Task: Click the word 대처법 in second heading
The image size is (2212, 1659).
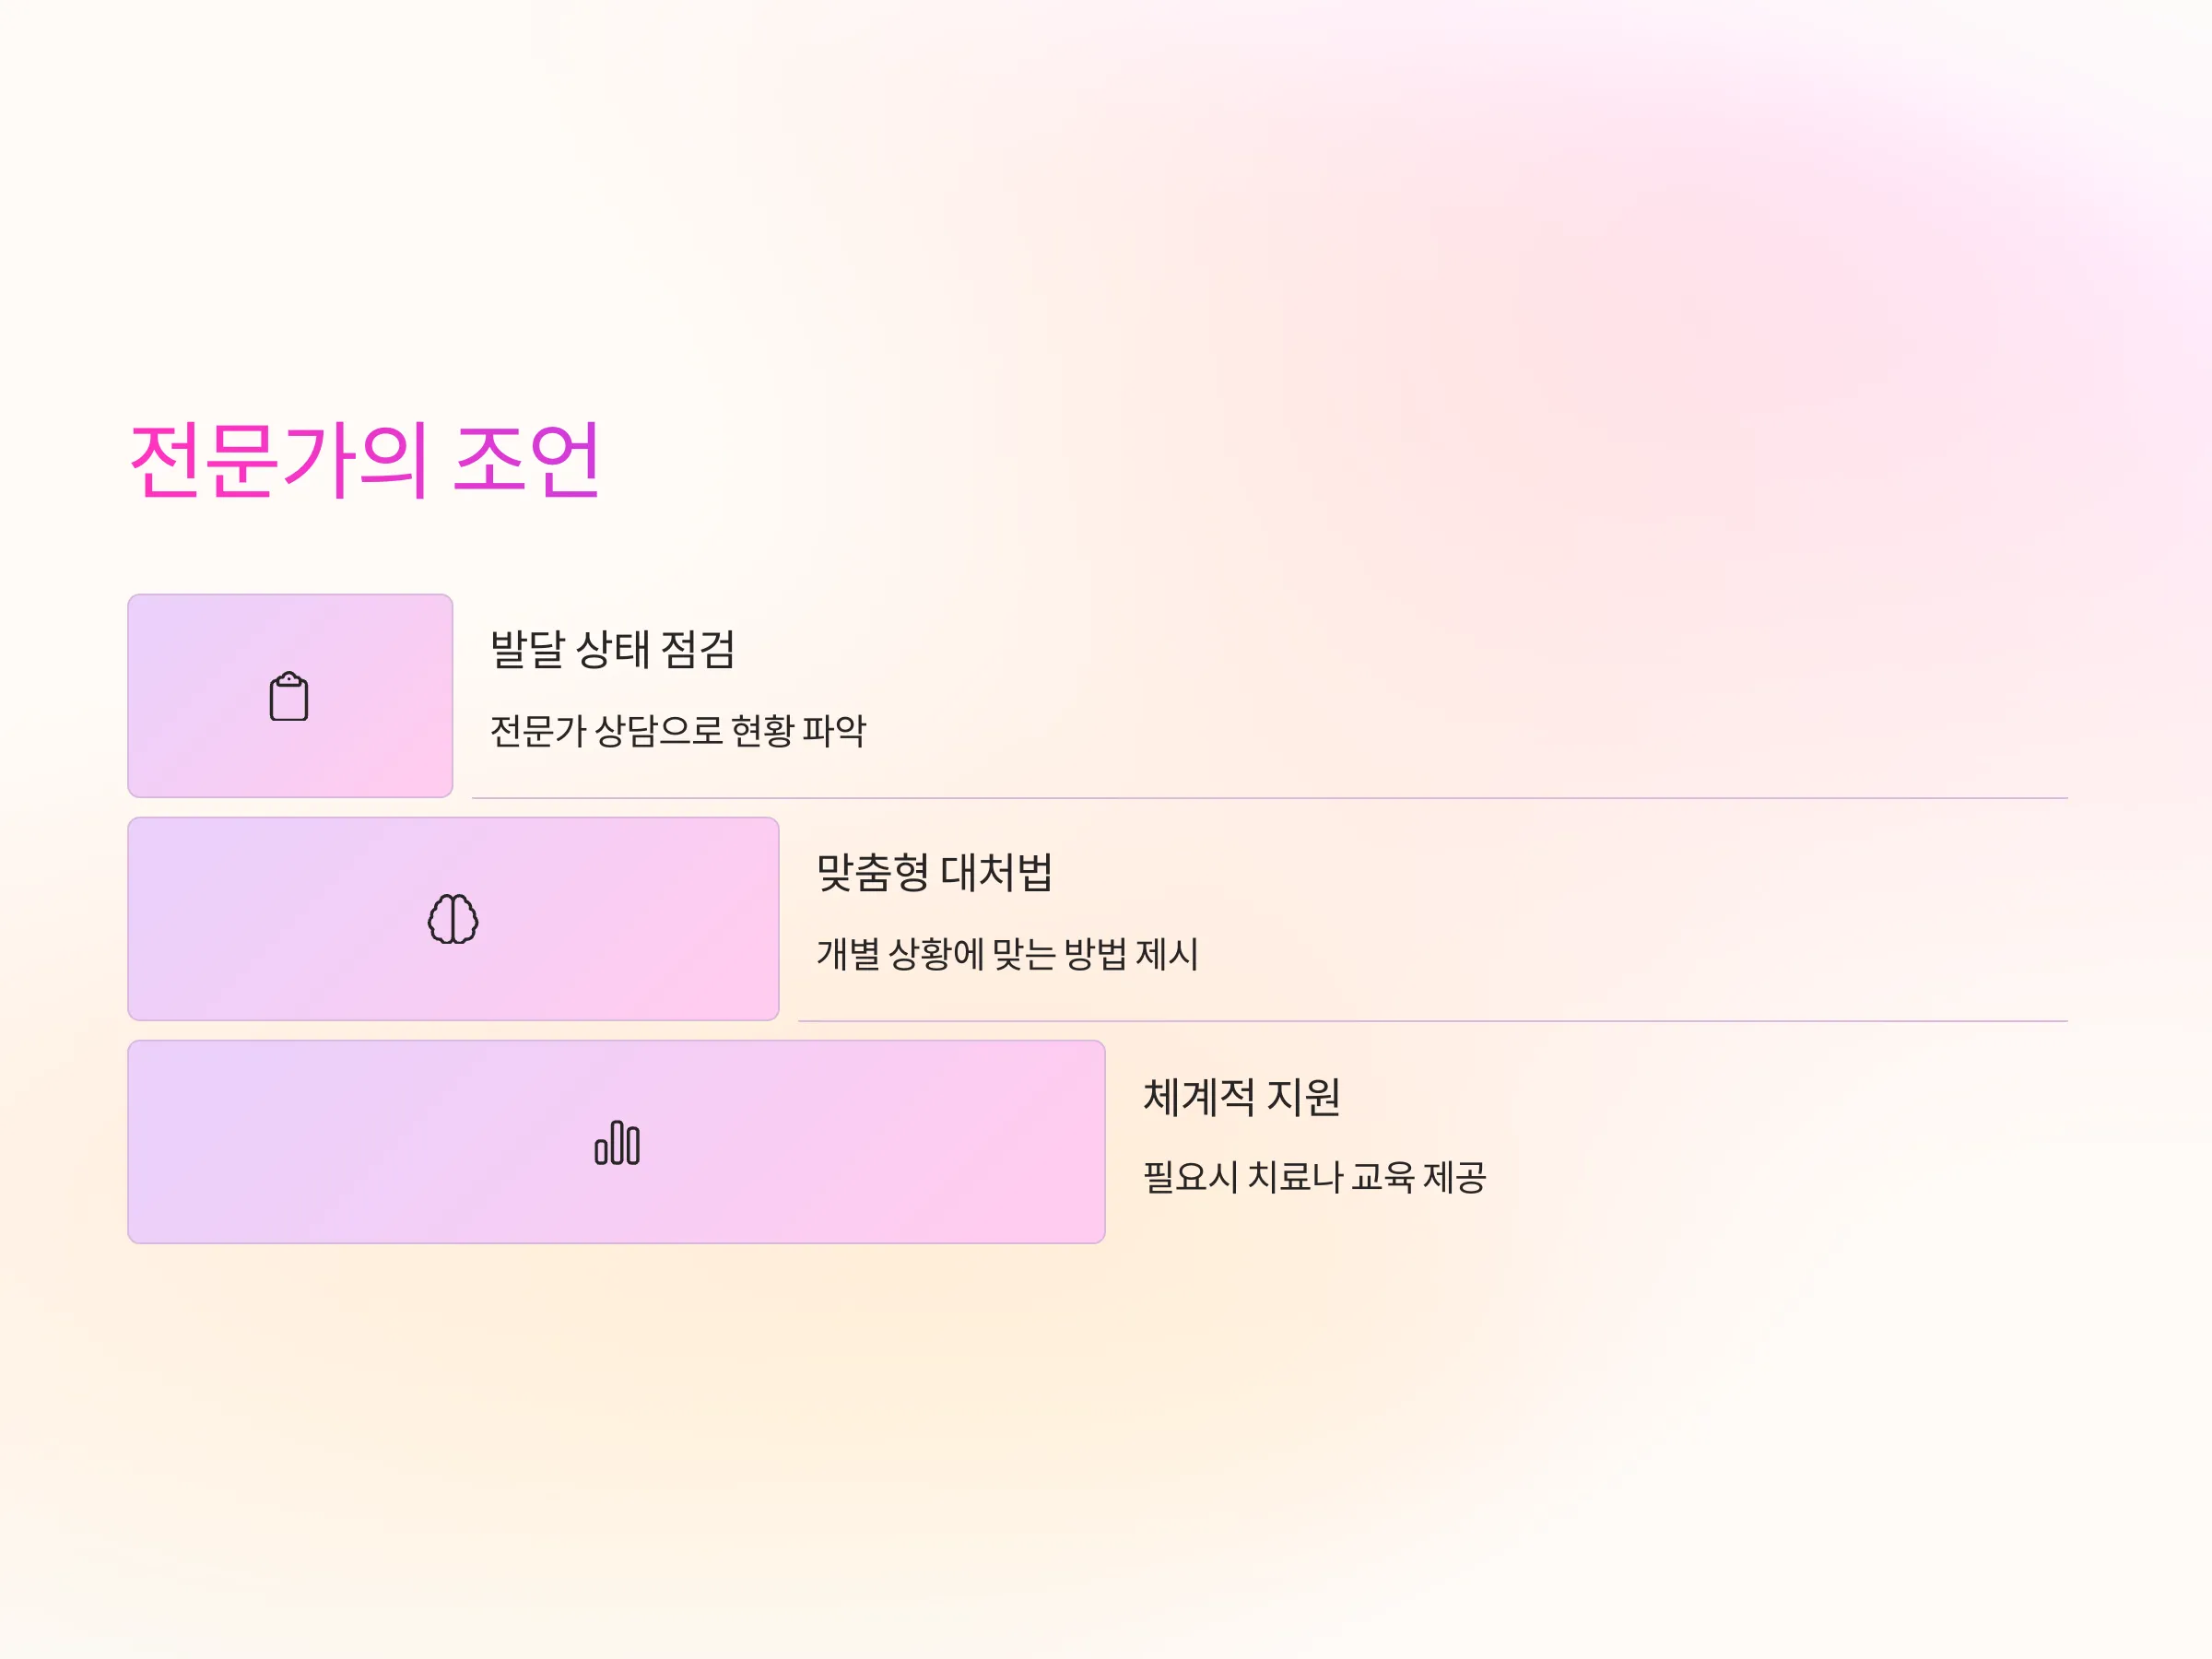Action: [997, 873]
